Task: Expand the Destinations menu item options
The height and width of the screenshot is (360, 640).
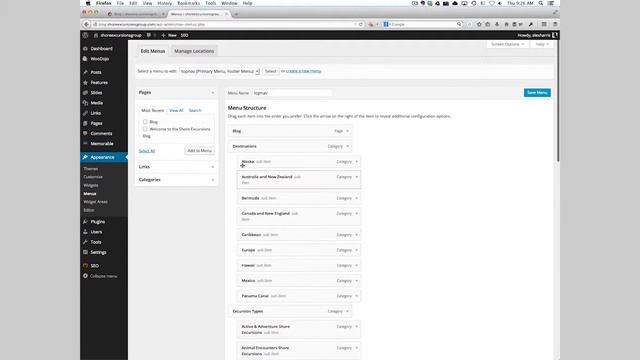Action: click(347, 146)
